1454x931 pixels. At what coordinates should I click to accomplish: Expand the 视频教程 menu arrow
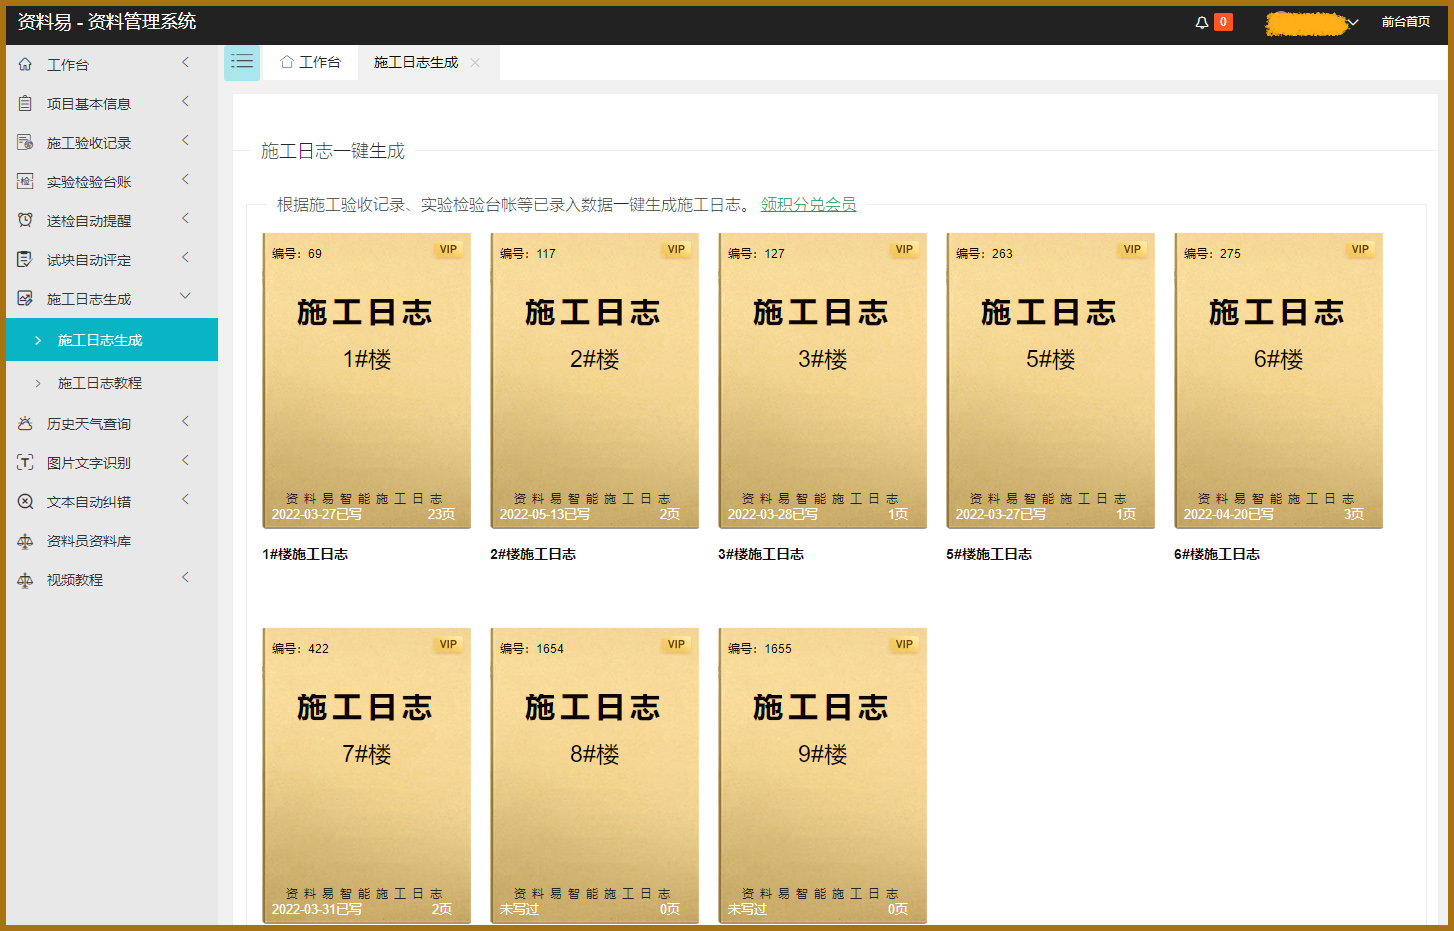click(185, 578)
